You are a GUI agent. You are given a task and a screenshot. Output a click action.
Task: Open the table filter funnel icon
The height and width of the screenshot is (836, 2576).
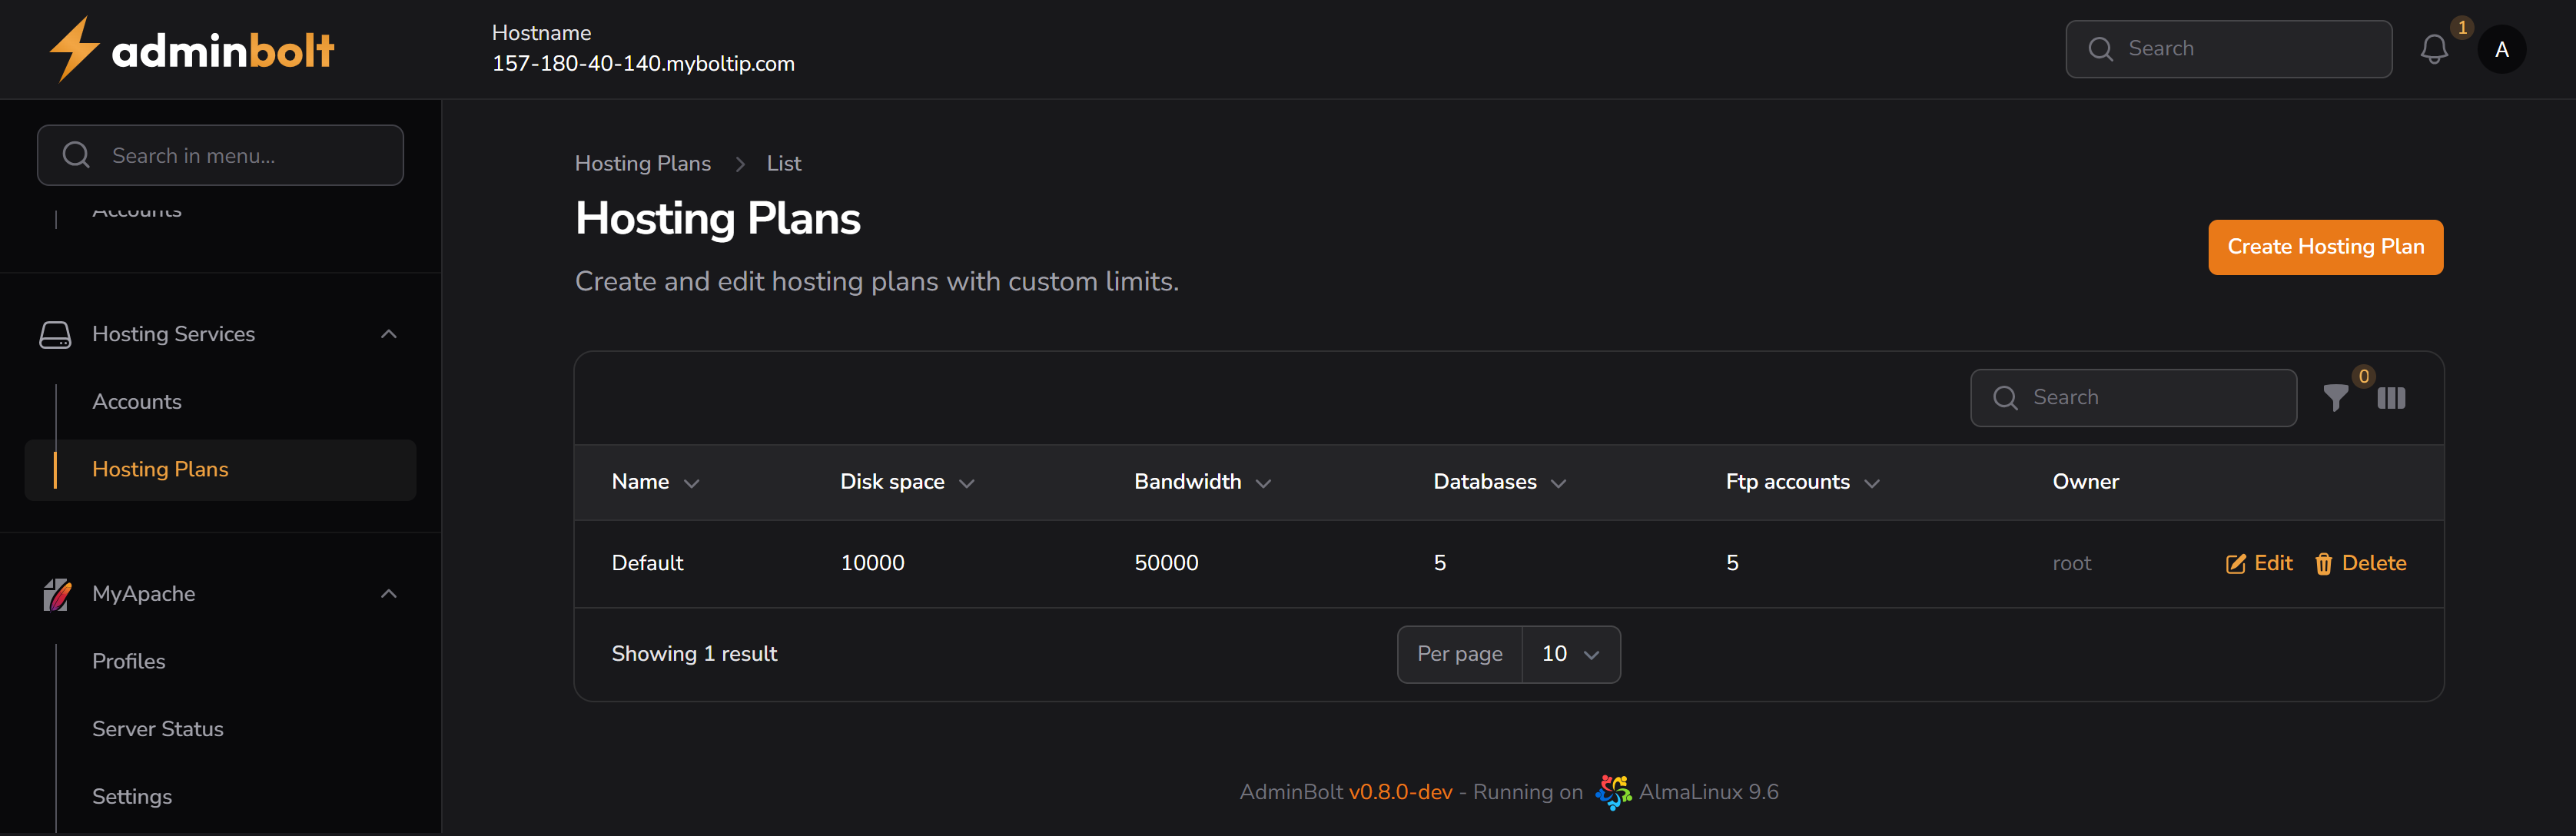2335,398
